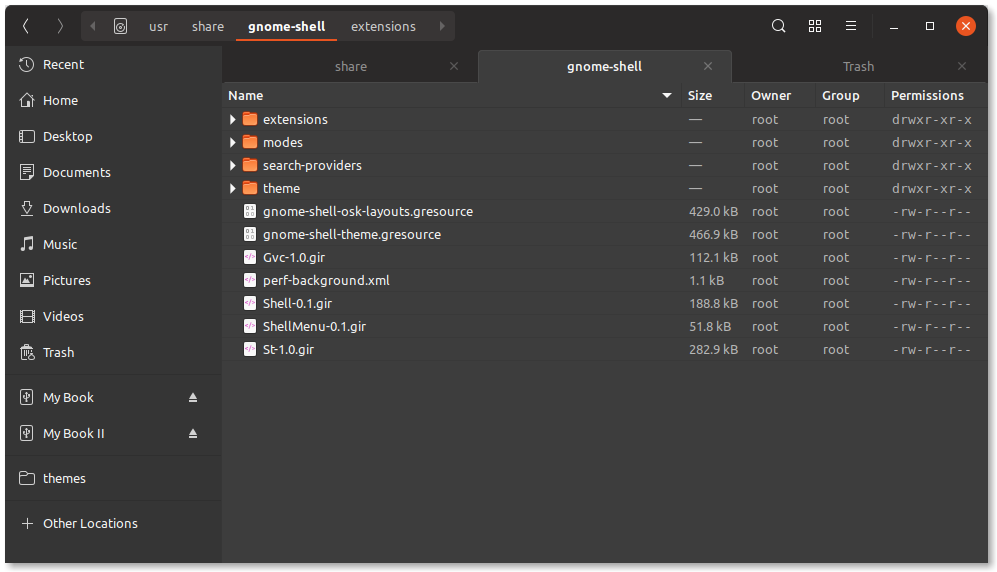Click the Home house icon in the sidebar

click(27, 100)
